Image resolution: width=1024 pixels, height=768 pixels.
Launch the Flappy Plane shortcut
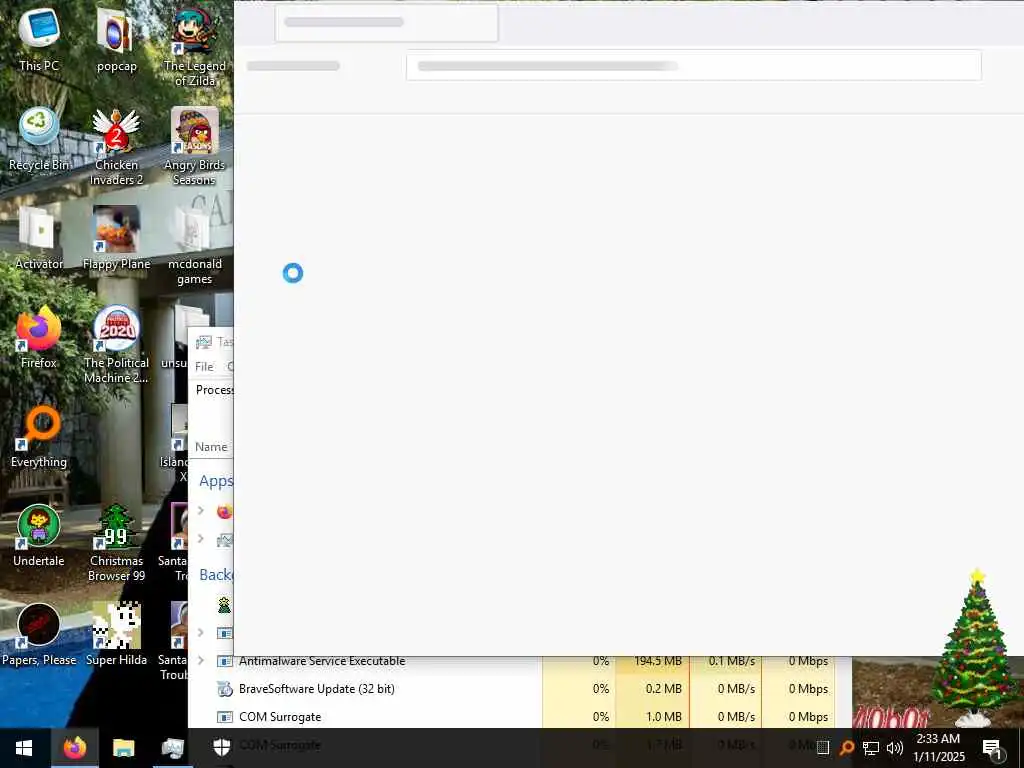(x=116, y=238)
